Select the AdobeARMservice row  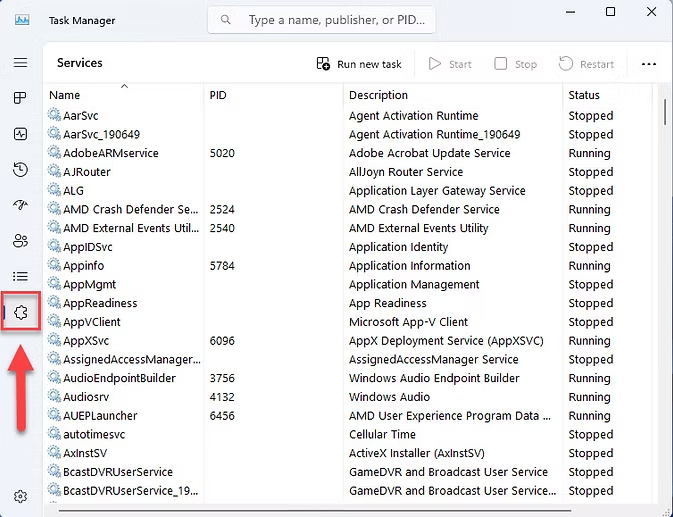click(x=111, y=153)
